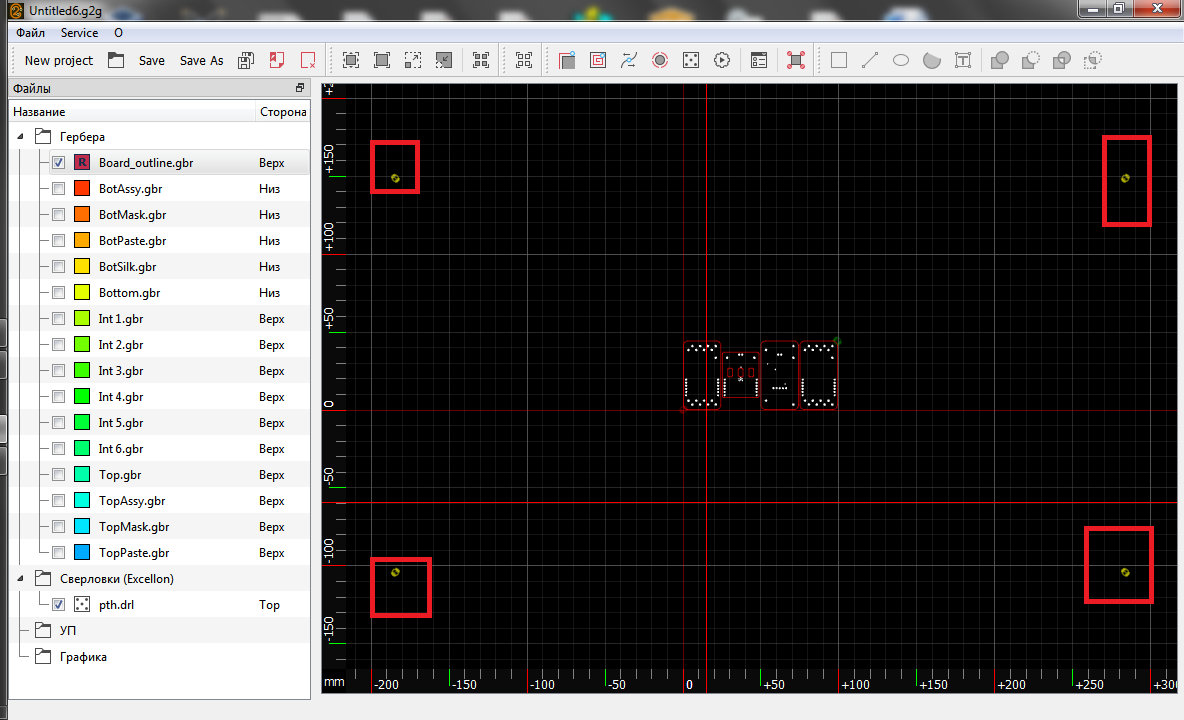Click the intersect shapes boolean icon
This screenshot has height=720, width=1184.
pyautogui.click(x=1062, y=60)
